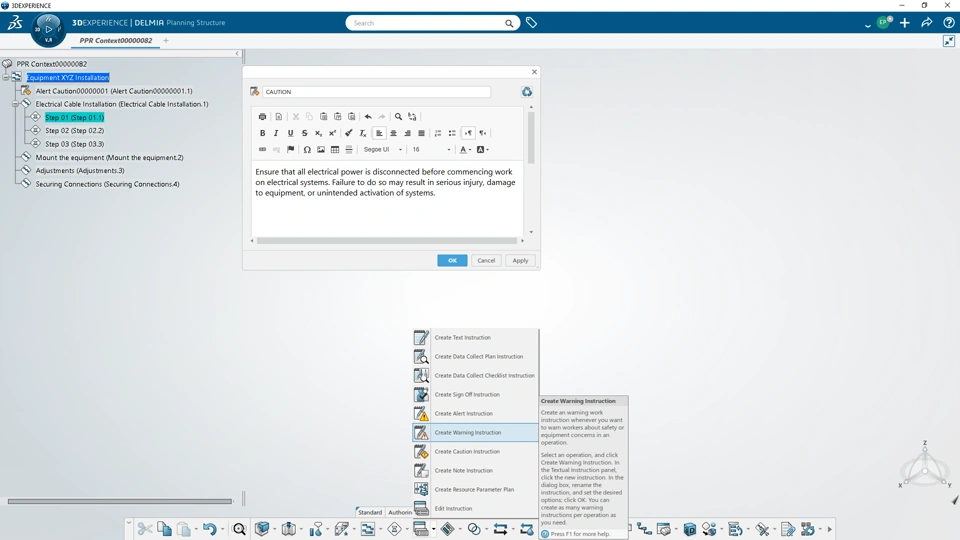This screenshot has width=960, height=540.
Task: Toggle justify text alignment
Action: point(421,133)
